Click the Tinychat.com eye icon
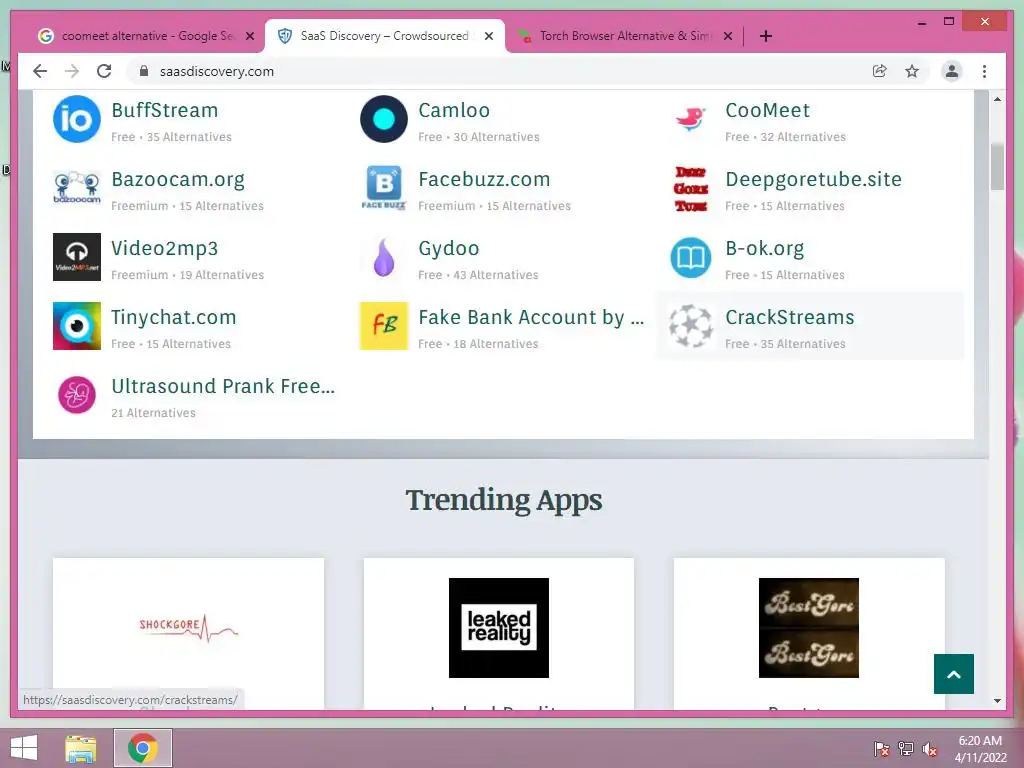Screen dimensions: 1024x768 (x=76, y=326)
